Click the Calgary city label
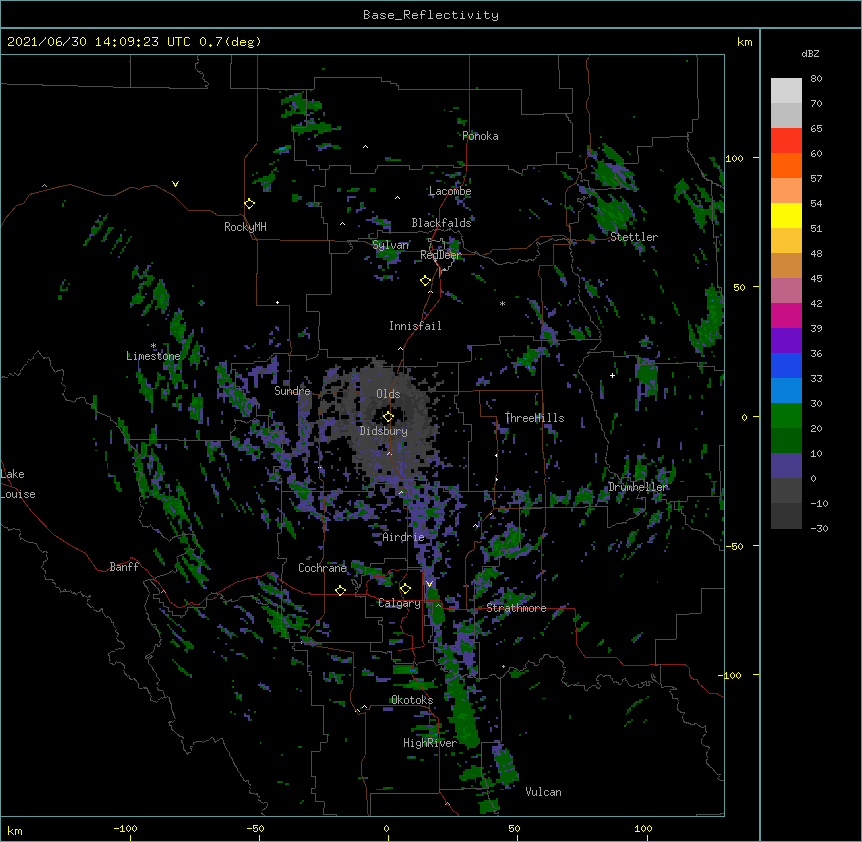The image size is (862, 842). (399, 603)
